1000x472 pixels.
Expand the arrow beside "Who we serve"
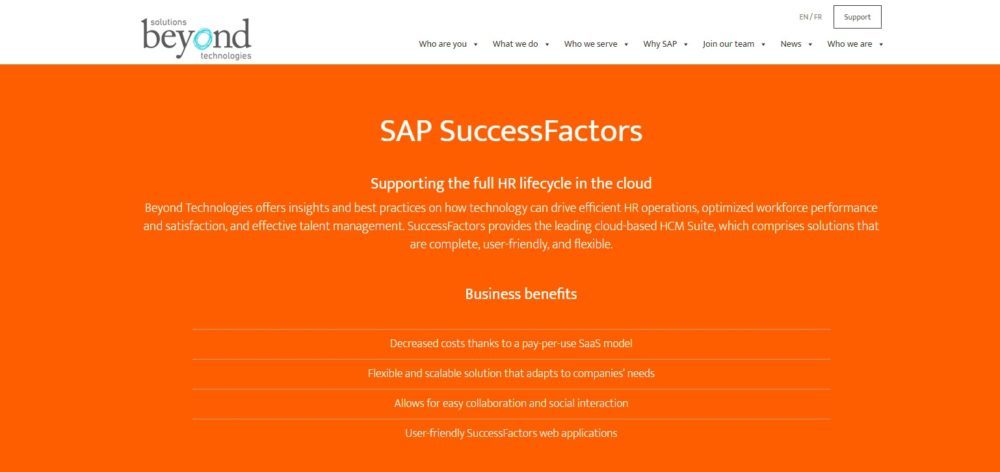[627, 44]
